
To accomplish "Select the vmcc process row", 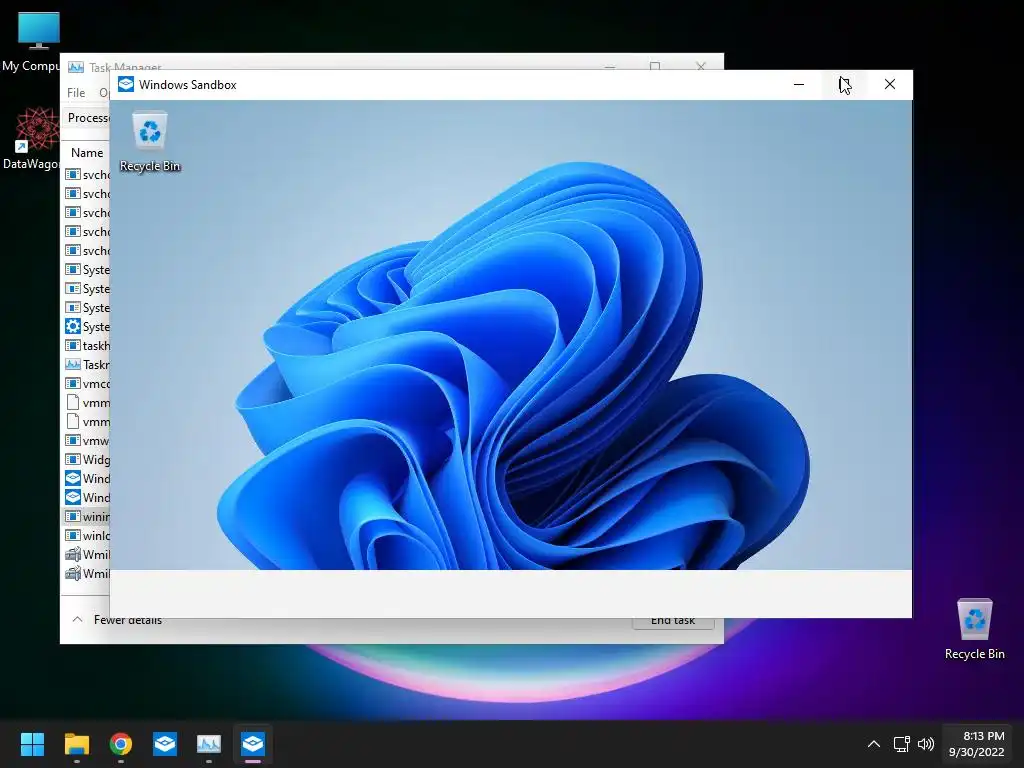I will click(x=87, y=383).
